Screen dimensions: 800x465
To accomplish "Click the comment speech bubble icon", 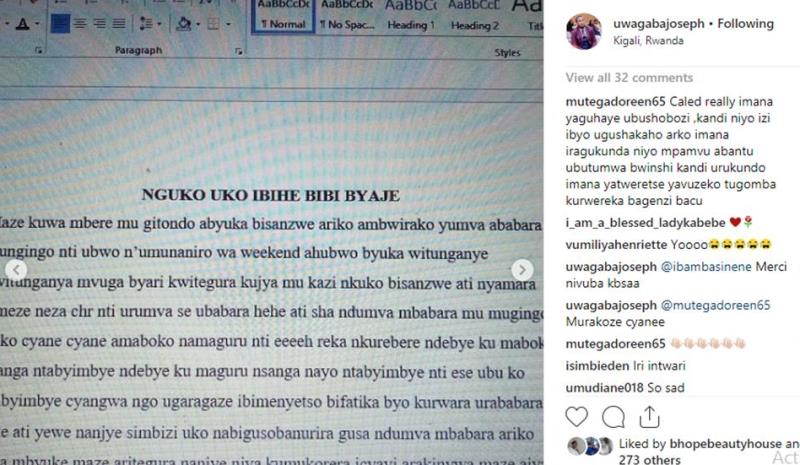I will tap(614, 415).
